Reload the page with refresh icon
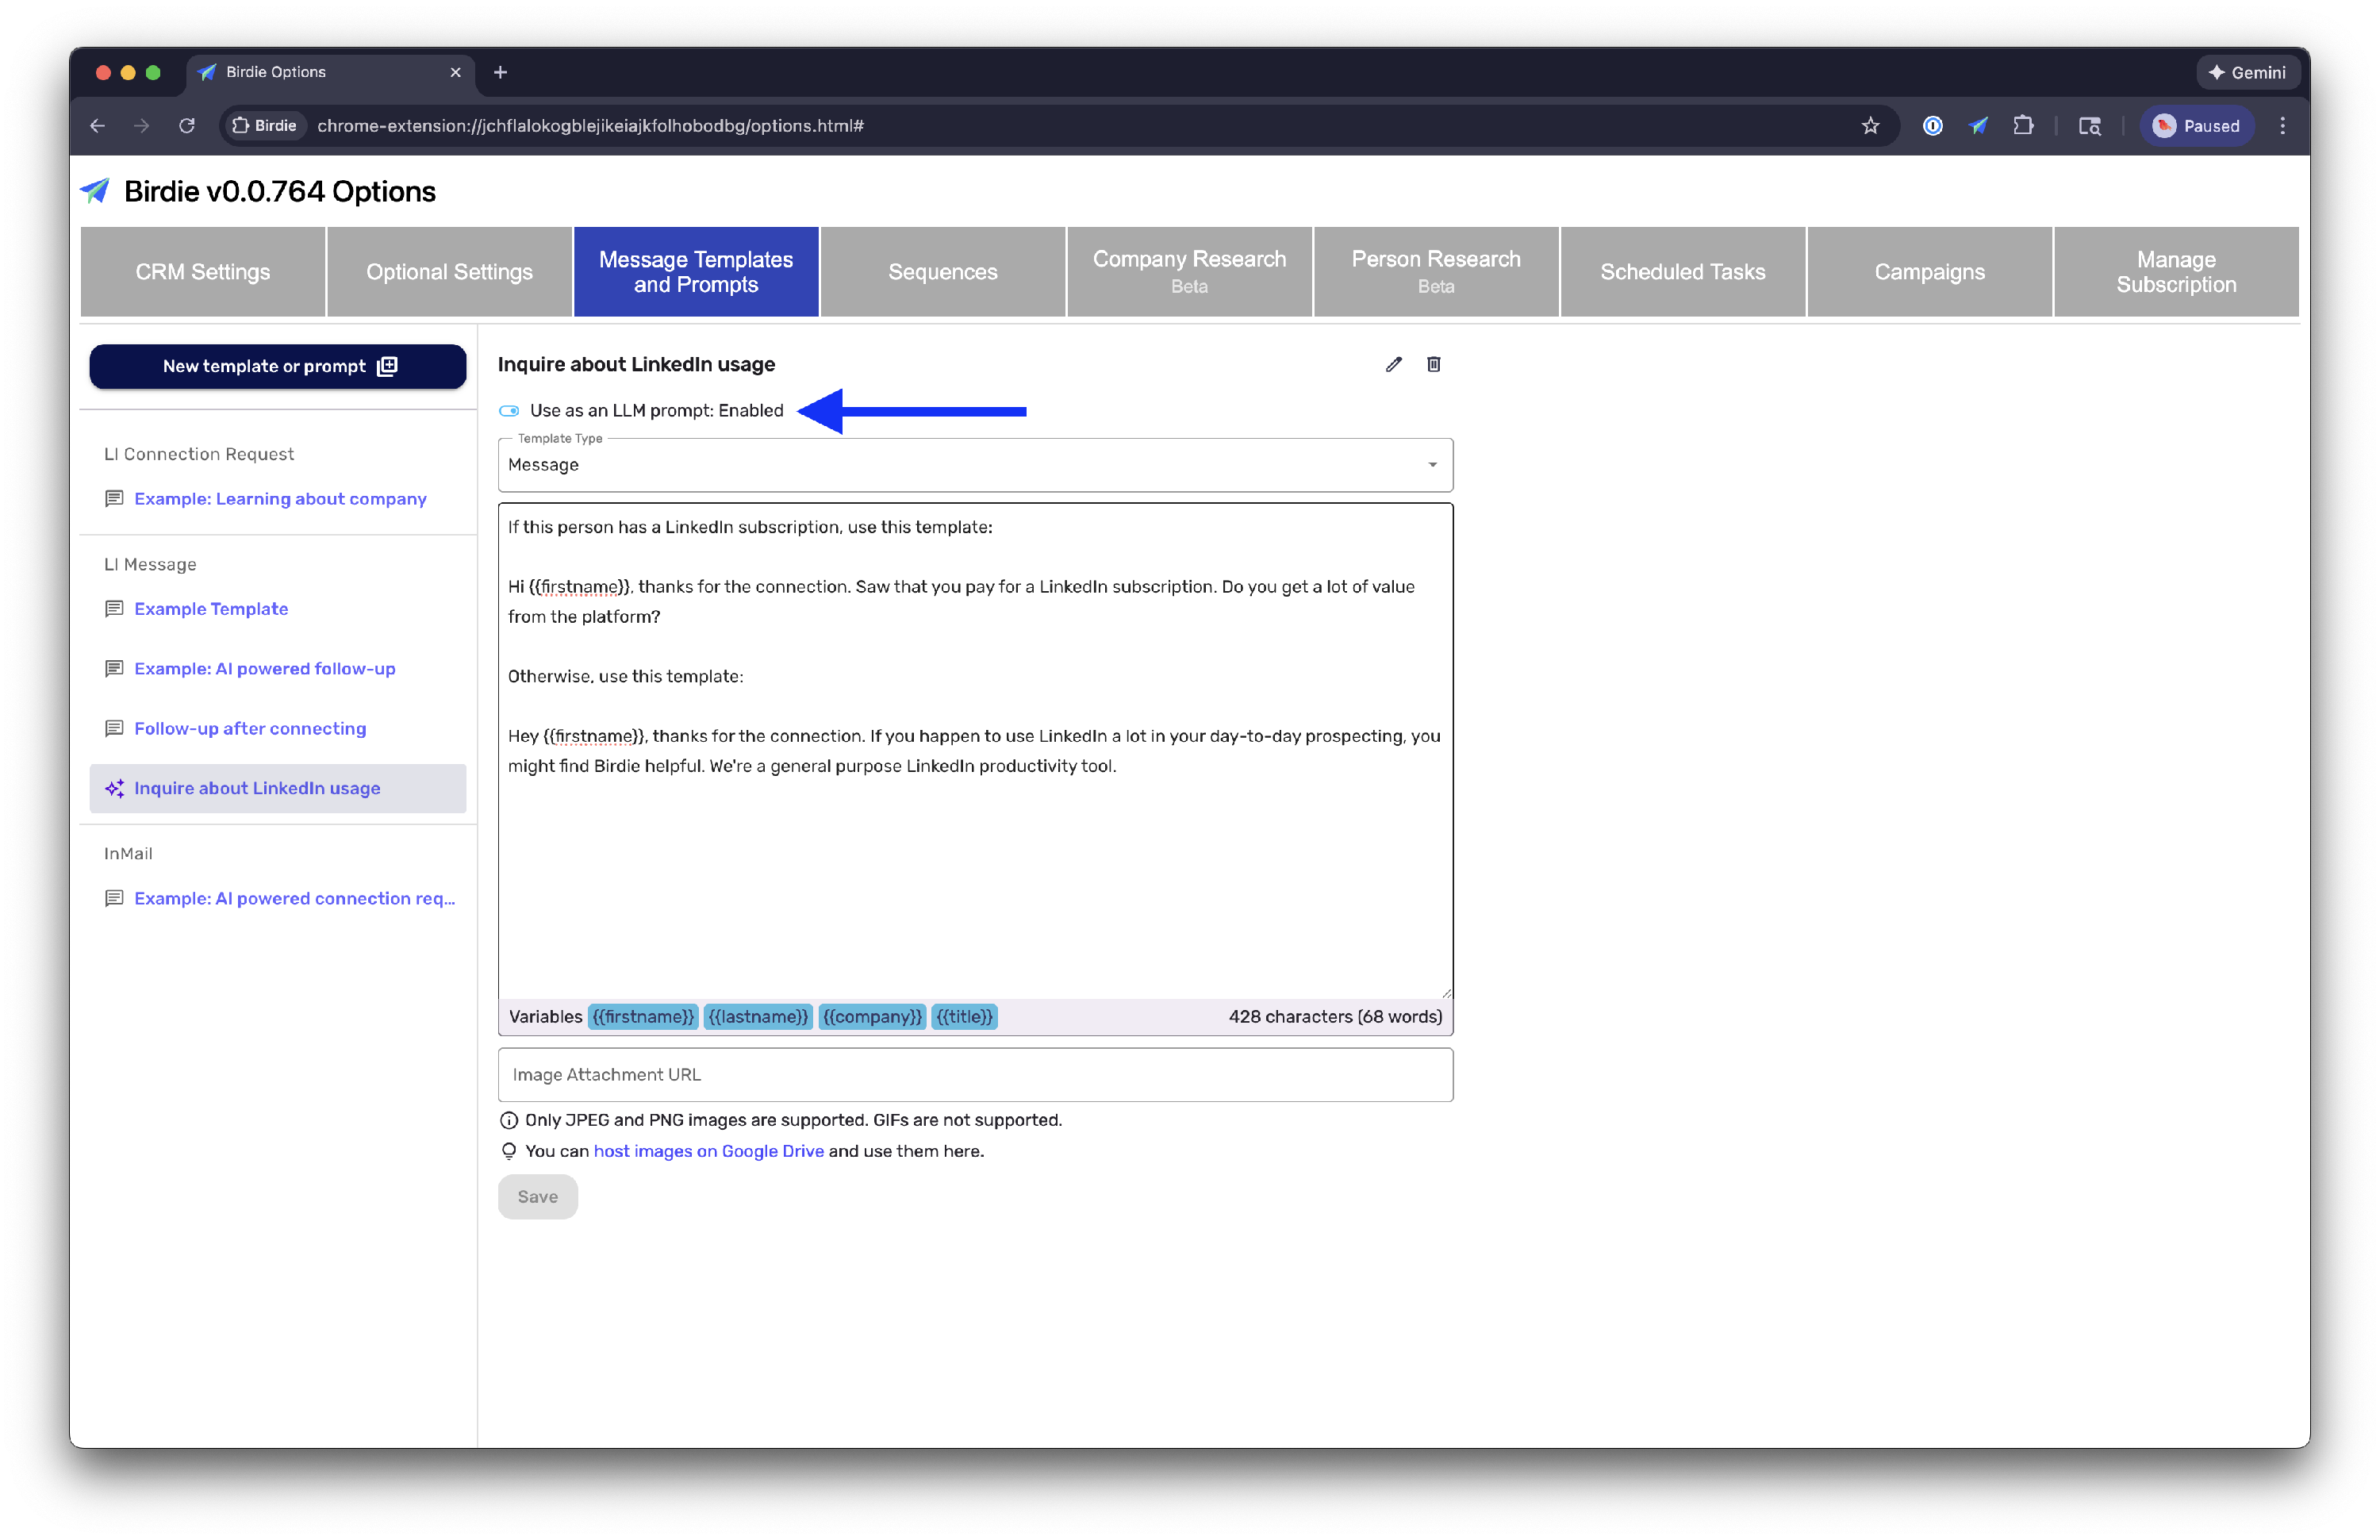The height and width of the screenshot is (1540, 2380). (x=187, y=126)
